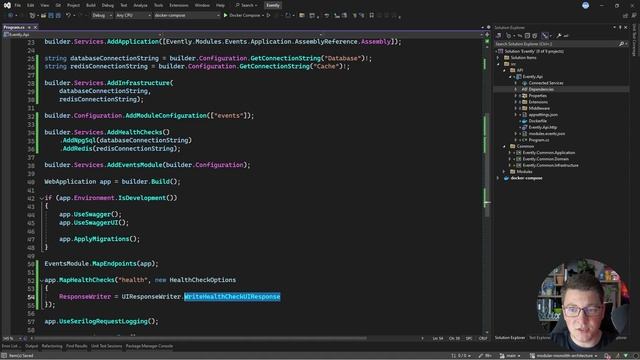The image size is (640, 360).
Task: Expand the Dependencies node
Action: (x=516, y=89)
